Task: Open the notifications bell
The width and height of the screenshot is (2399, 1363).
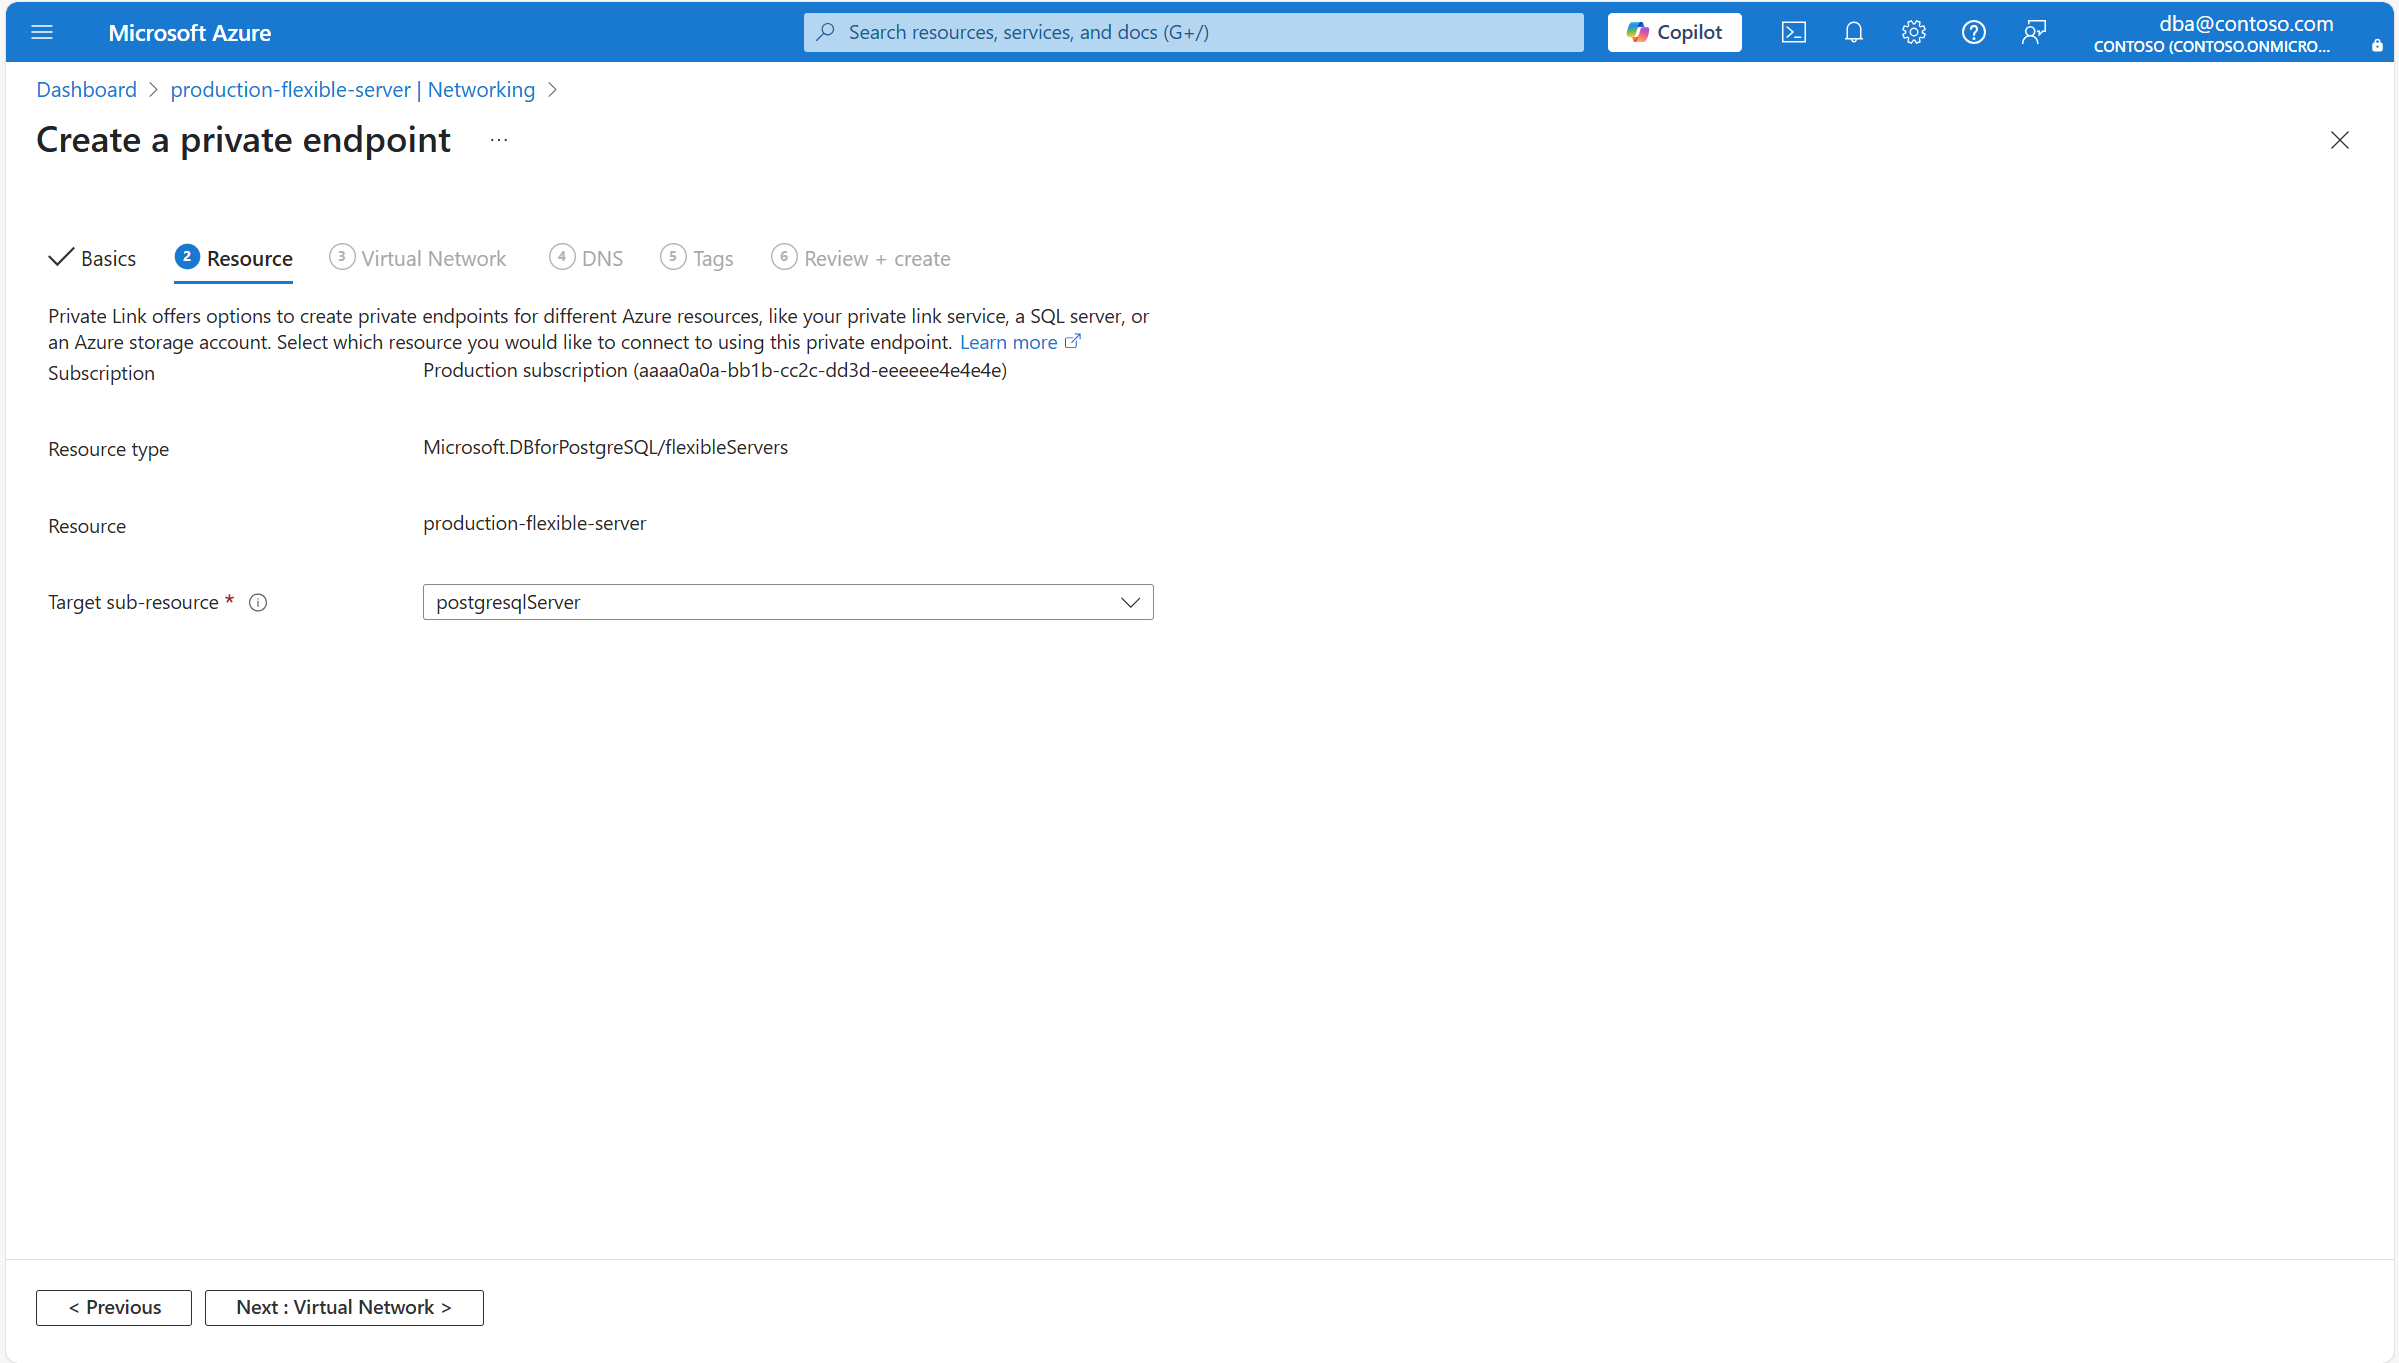Action: tap(1853, 32)
